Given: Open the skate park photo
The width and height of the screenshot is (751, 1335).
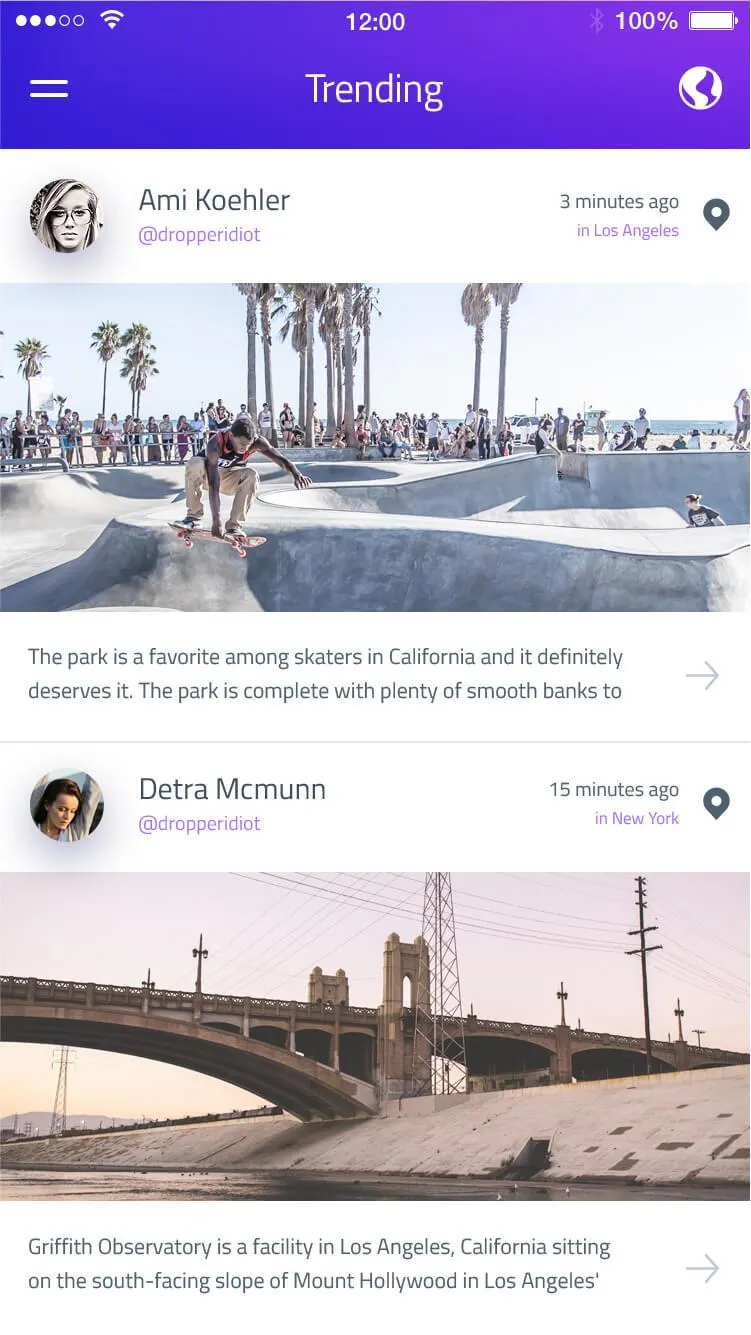Looking at the screenshot, I should 375,447.
